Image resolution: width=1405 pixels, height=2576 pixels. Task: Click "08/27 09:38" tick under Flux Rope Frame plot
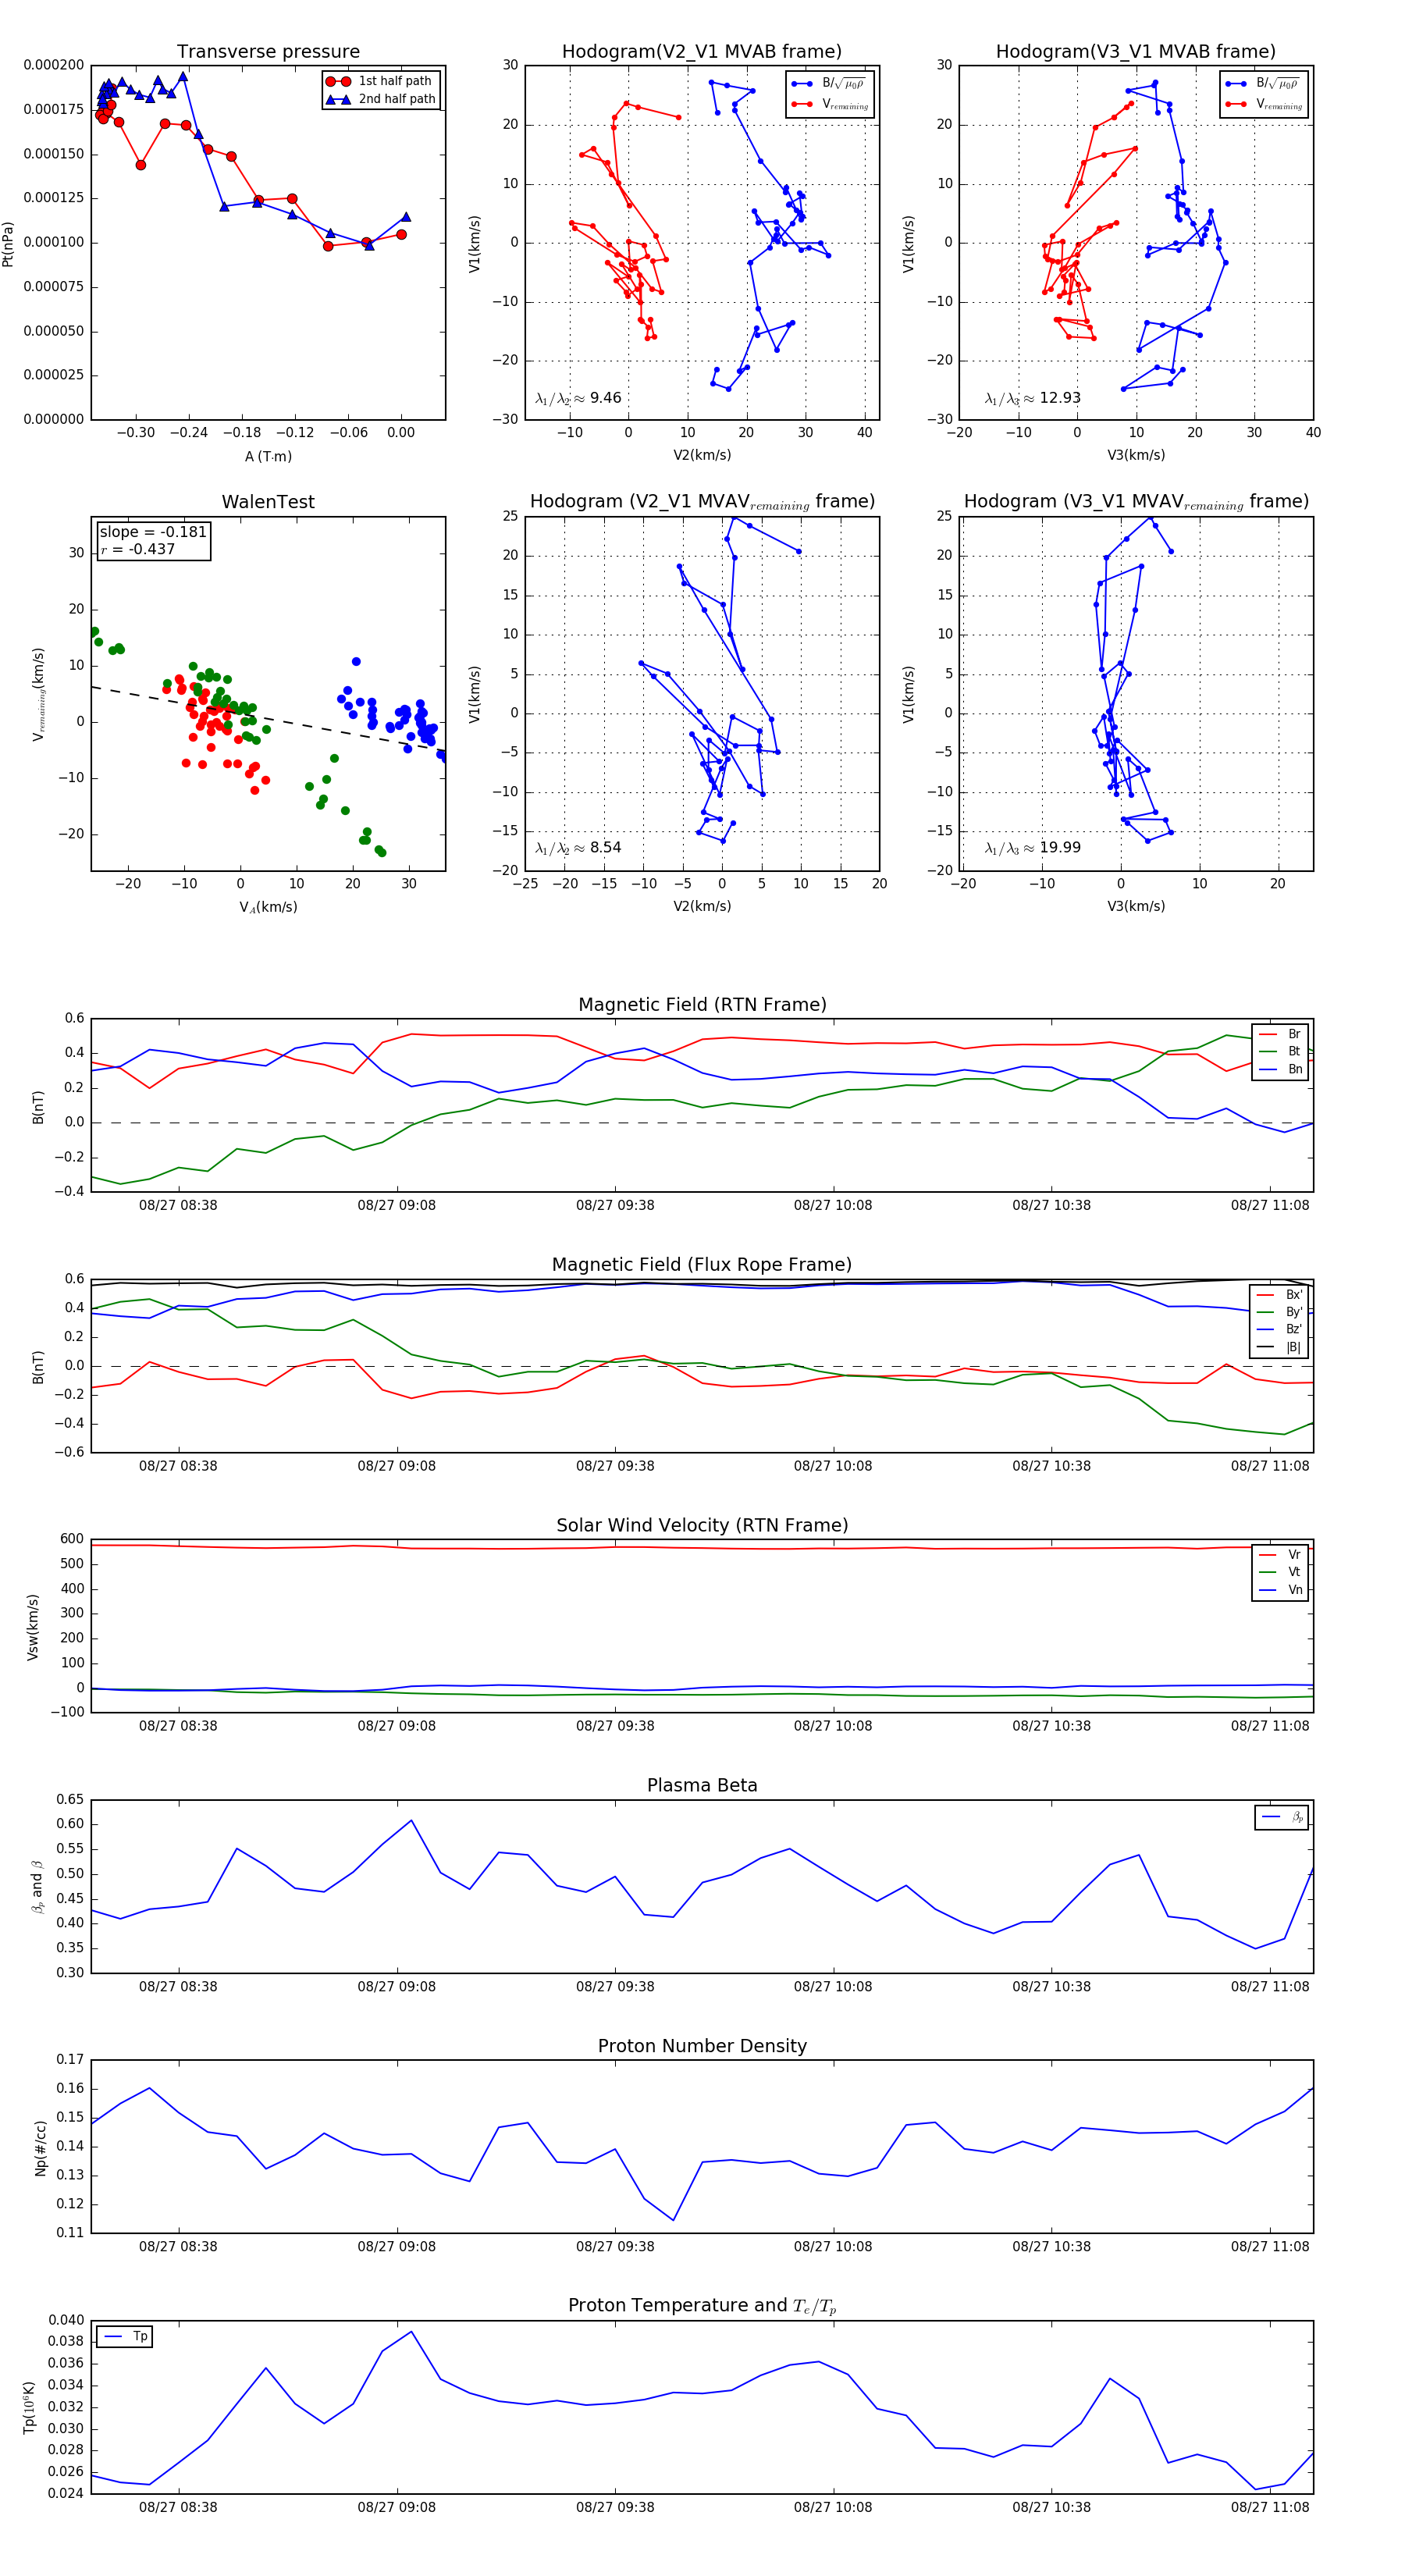[615, 1466]
